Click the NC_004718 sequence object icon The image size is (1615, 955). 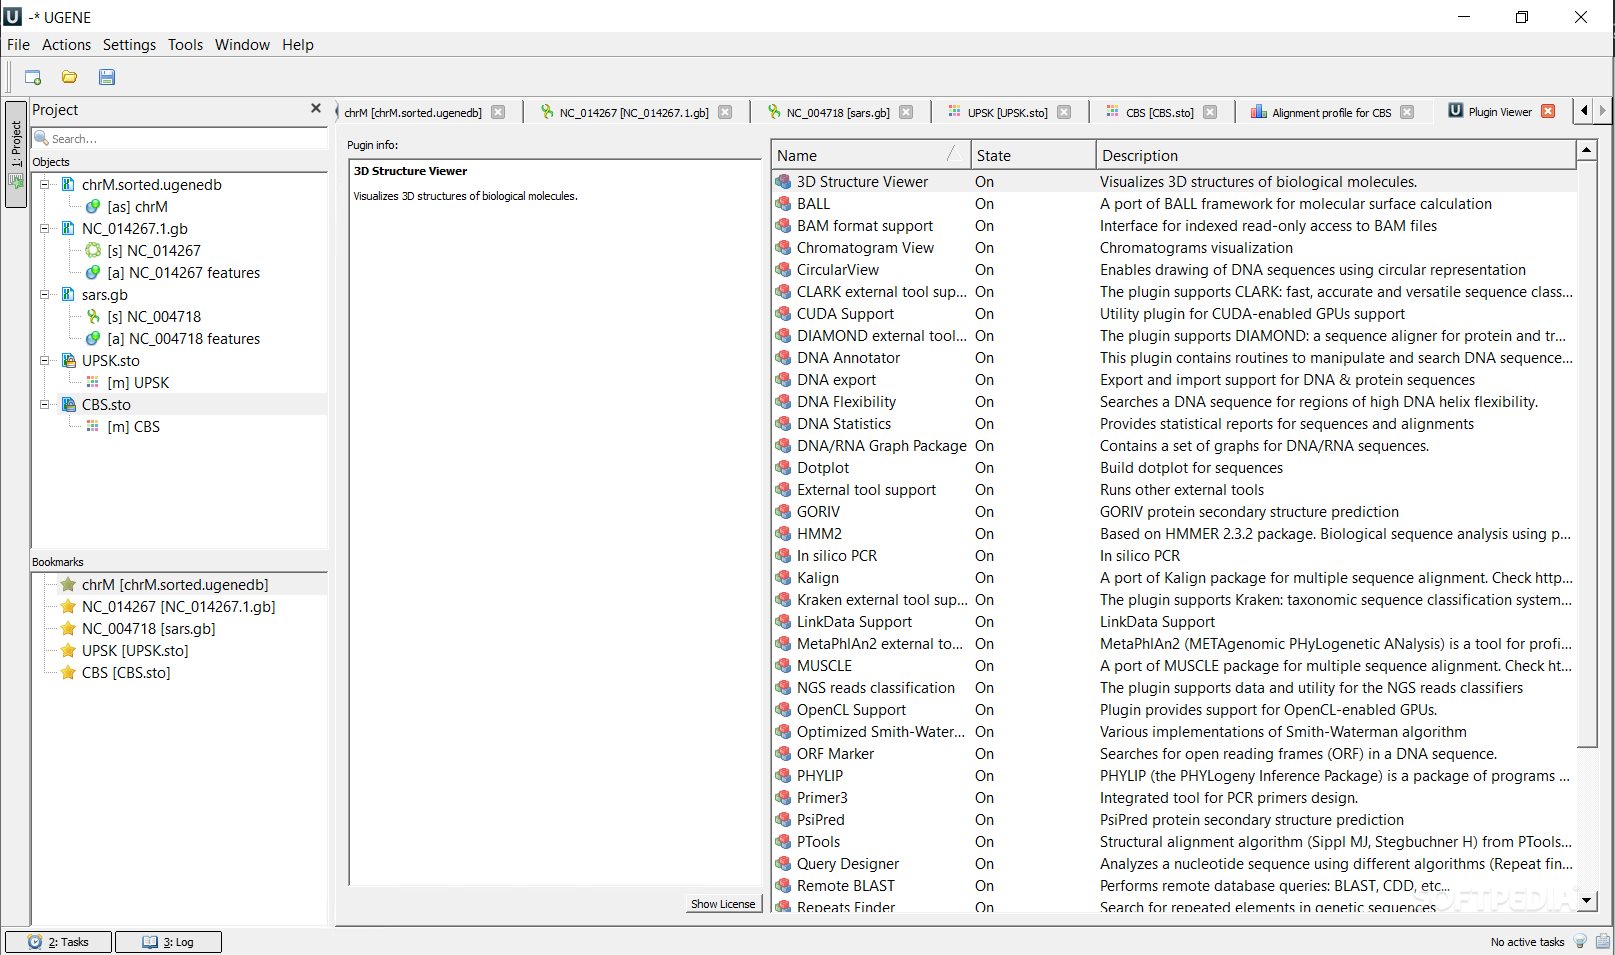(x=93, y=316)
